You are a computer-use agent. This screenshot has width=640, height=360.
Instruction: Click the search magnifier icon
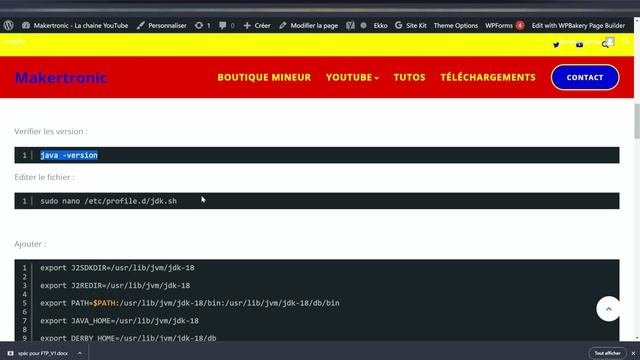pos(605,44)
